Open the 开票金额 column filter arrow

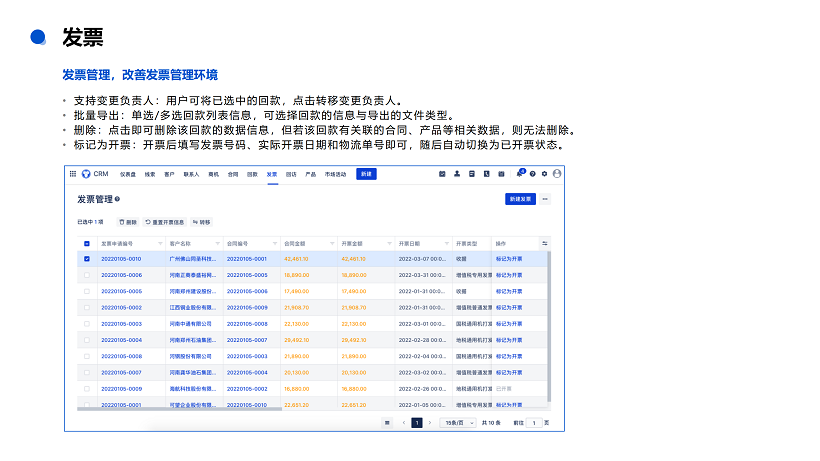coord(389,244)
